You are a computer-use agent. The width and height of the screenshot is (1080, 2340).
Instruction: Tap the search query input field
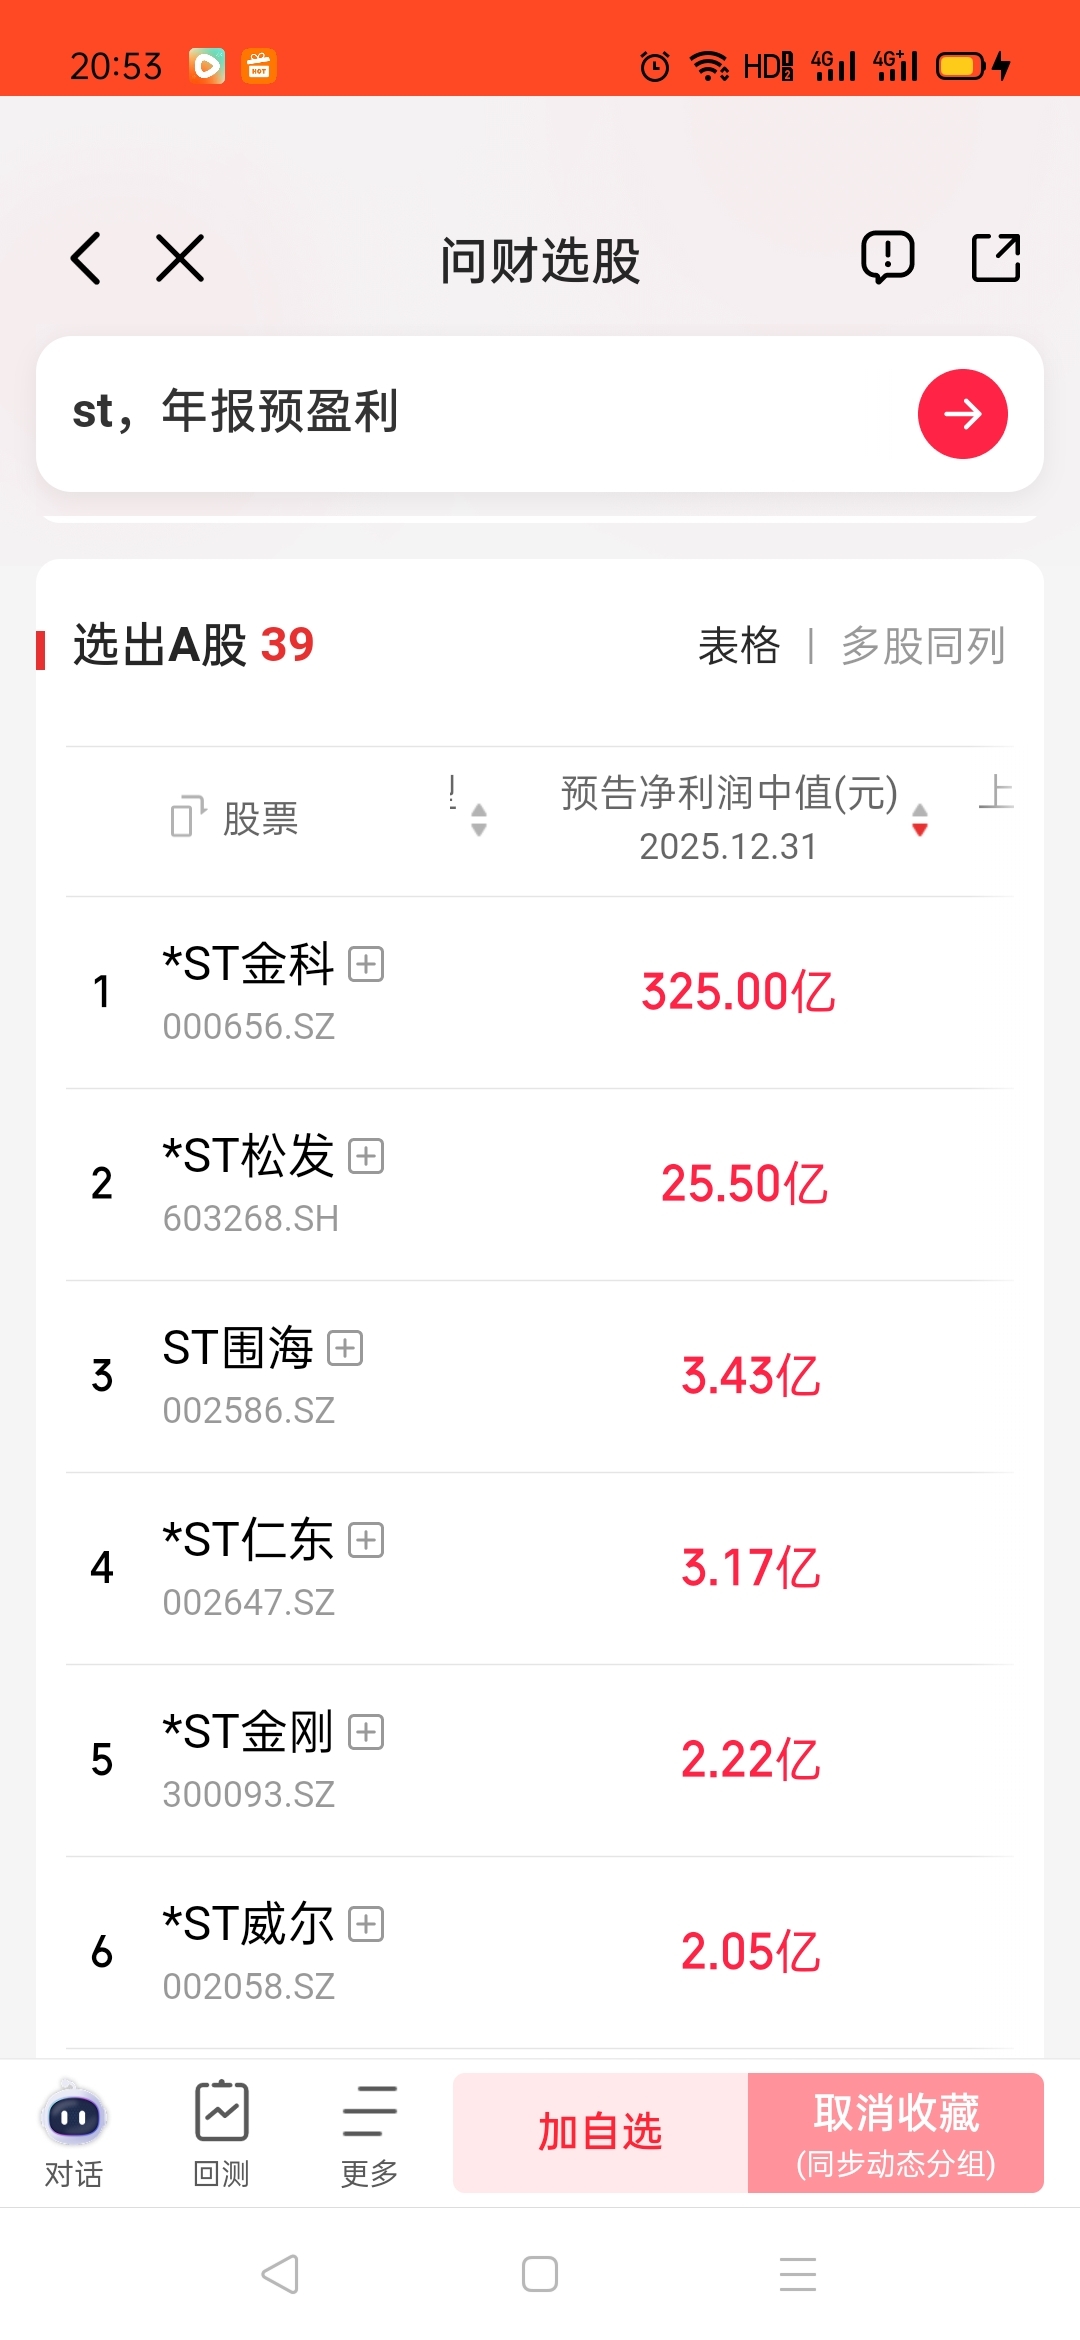[480, 413]
